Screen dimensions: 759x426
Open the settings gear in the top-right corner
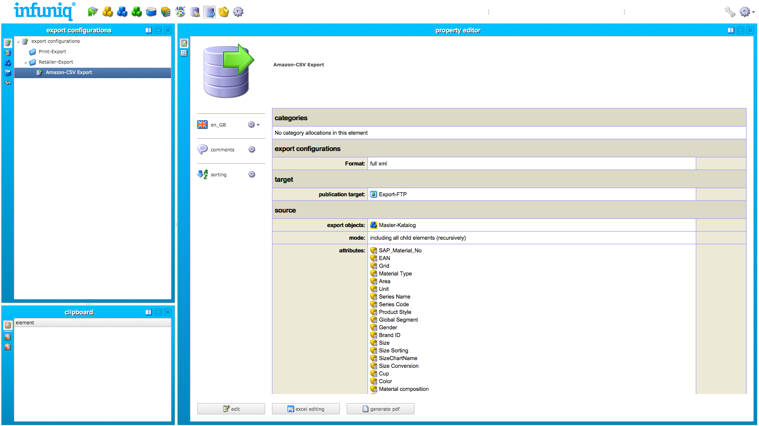point(745,12)
